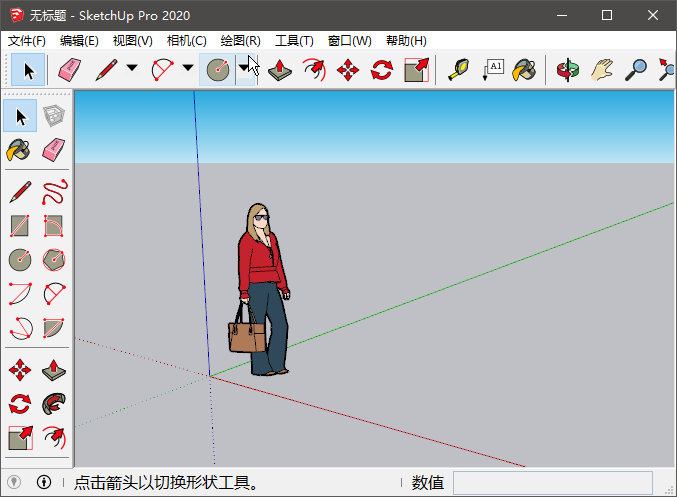The image size is (677, 497).
Task: Open the 窗口(W) menu
Action: coord(349,41)
